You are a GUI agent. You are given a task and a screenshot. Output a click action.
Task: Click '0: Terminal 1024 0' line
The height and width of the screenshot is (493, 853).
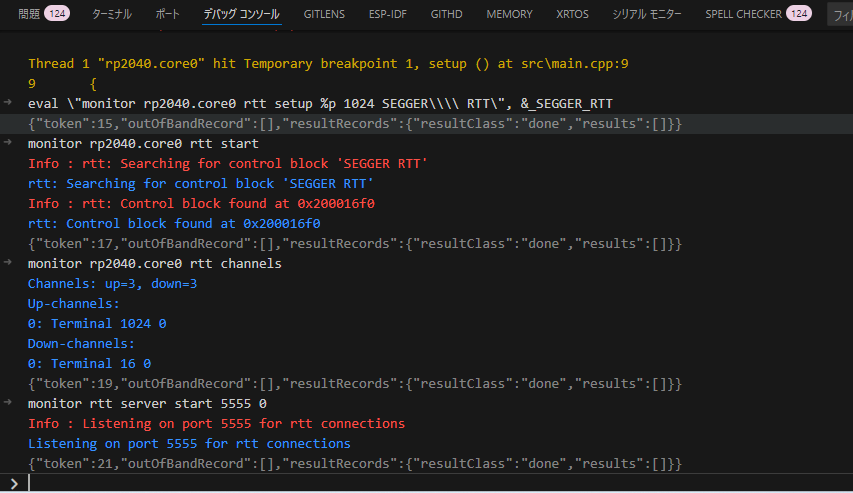pos(97,324)
